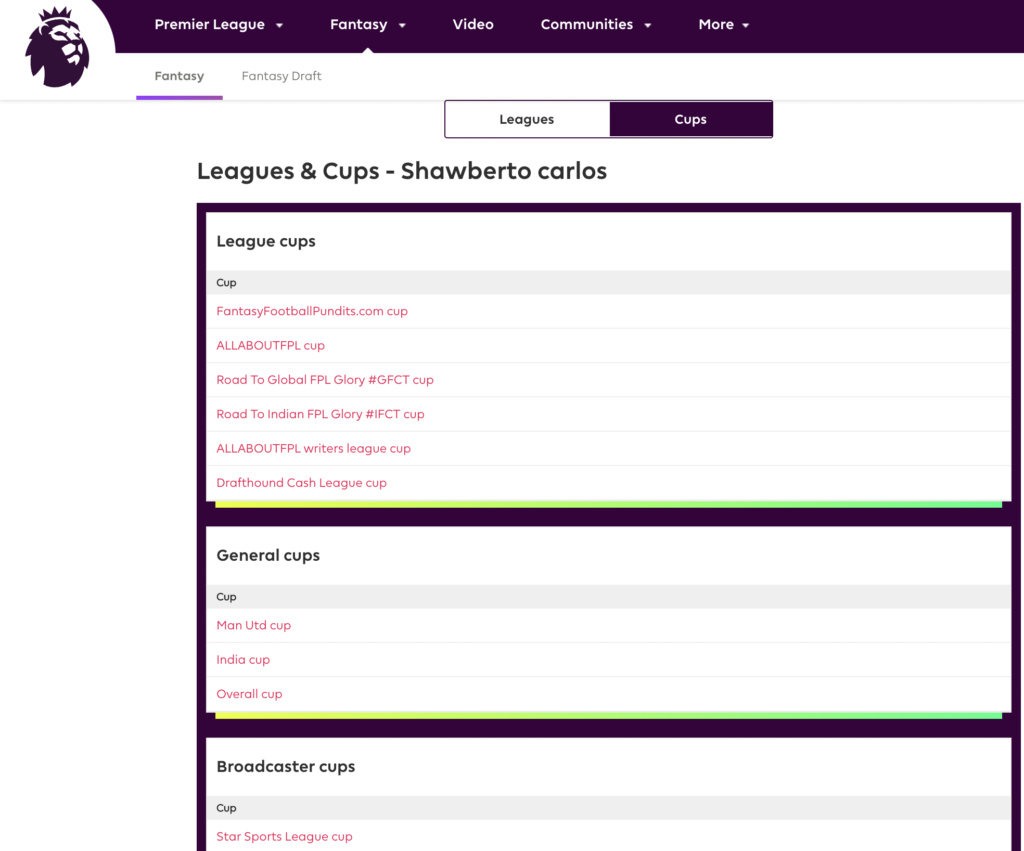Viewport: 1024px width, 851px height.
Task: Expand the Premier League dropdown menu
Action: 219,25
